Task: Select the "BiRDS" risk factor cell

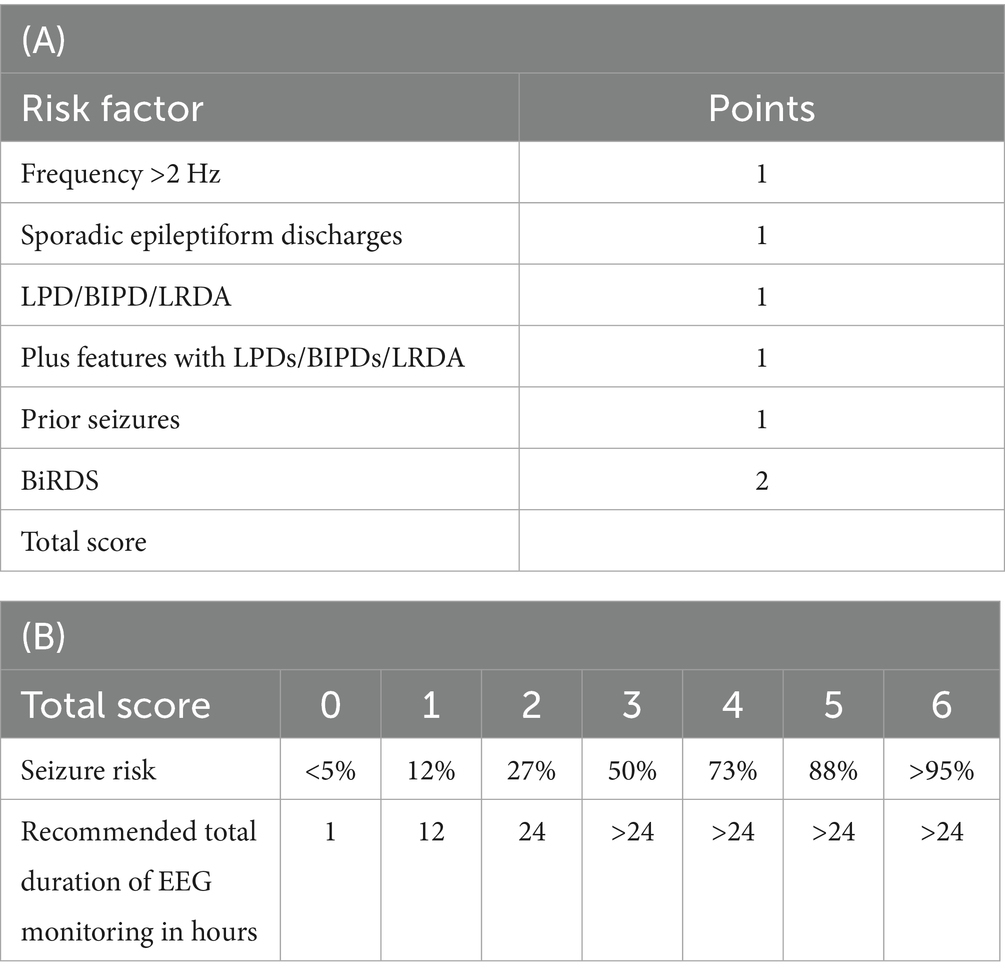Action: pos(60,481)
